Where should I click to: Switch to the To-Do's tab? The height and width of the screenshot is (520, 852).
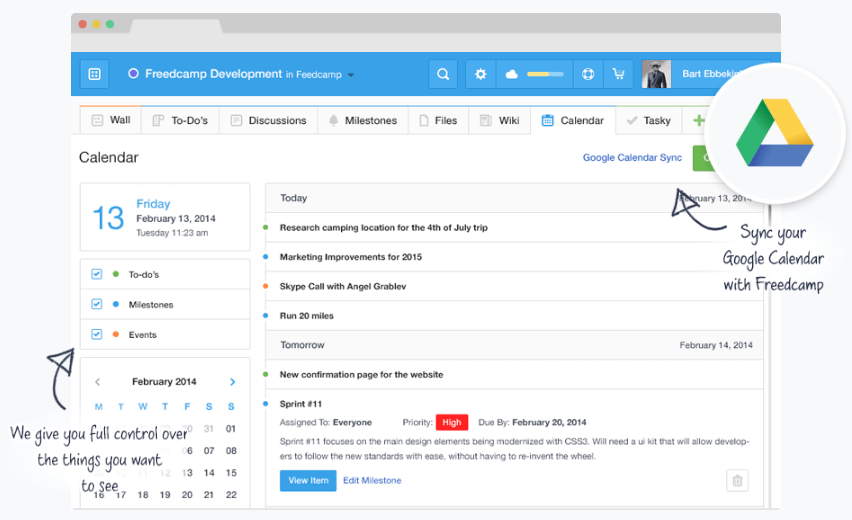click(x=180, y=120)
